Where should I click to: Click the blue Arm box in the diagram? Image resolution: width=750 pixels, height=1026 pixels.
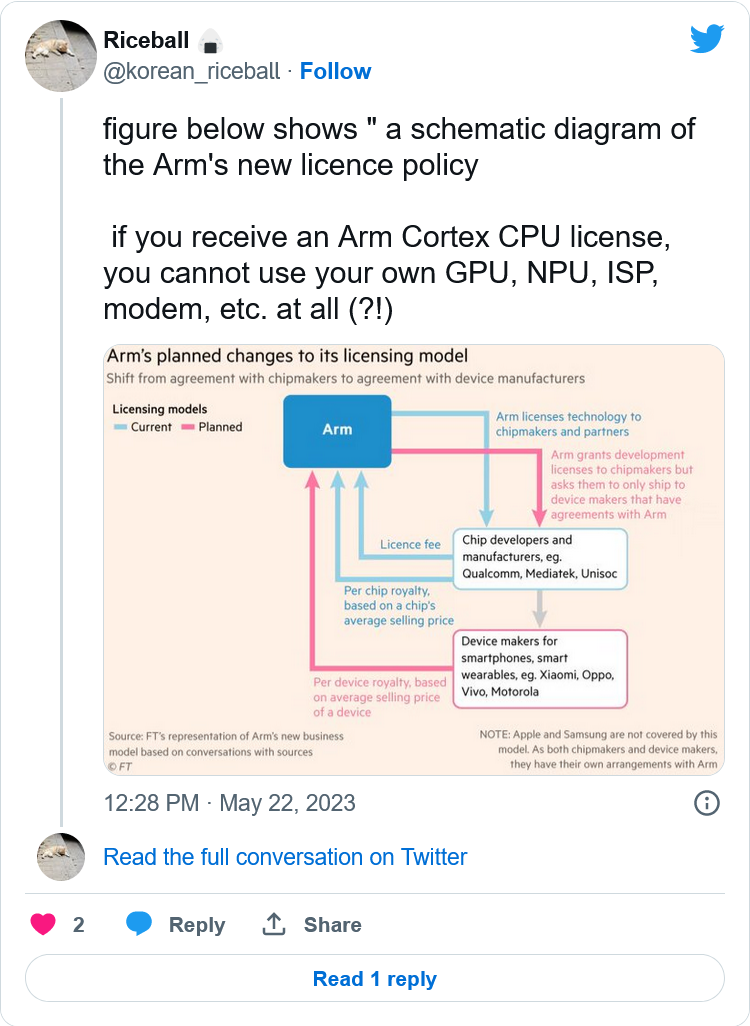coord(337,430)
